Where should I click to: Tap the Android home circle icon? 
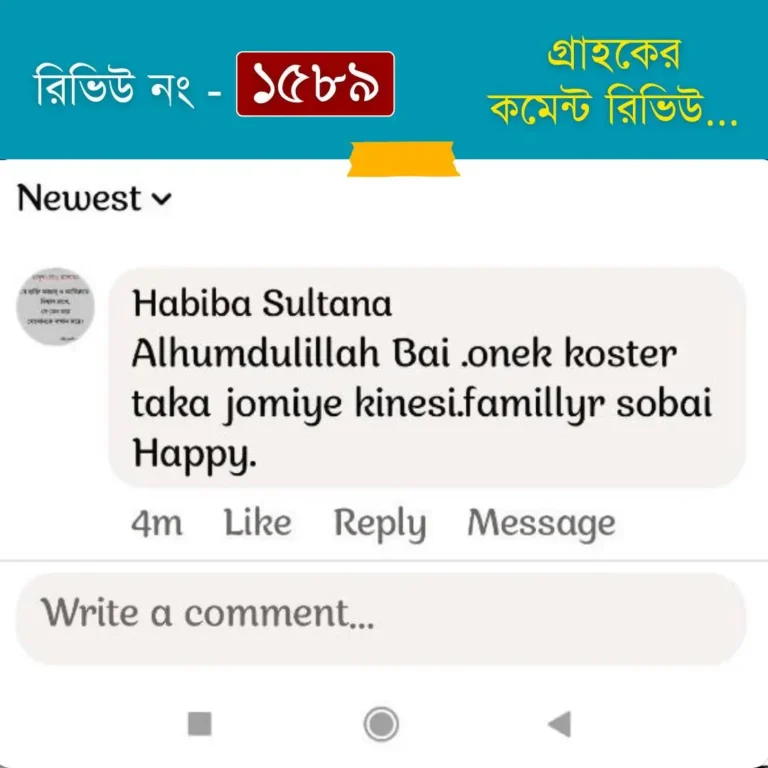(x=381, y=724)
